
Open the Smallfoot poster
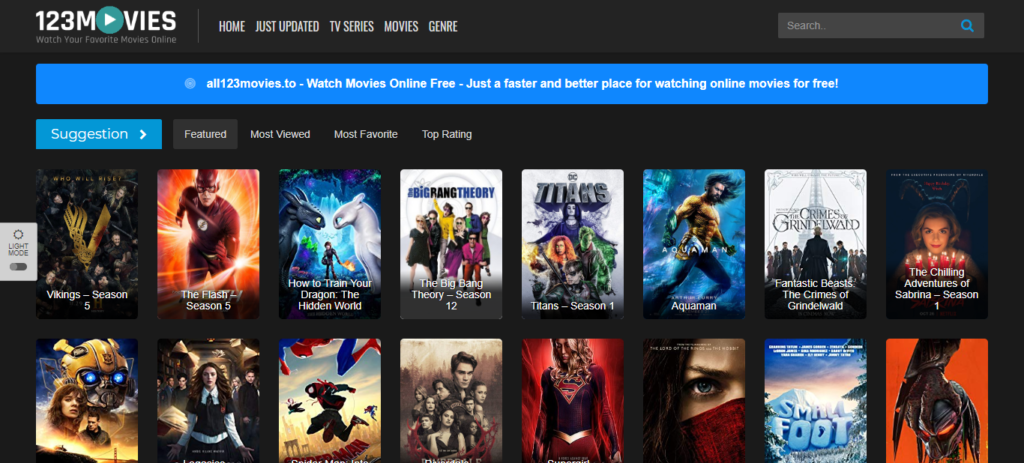[x=816, y=400]
